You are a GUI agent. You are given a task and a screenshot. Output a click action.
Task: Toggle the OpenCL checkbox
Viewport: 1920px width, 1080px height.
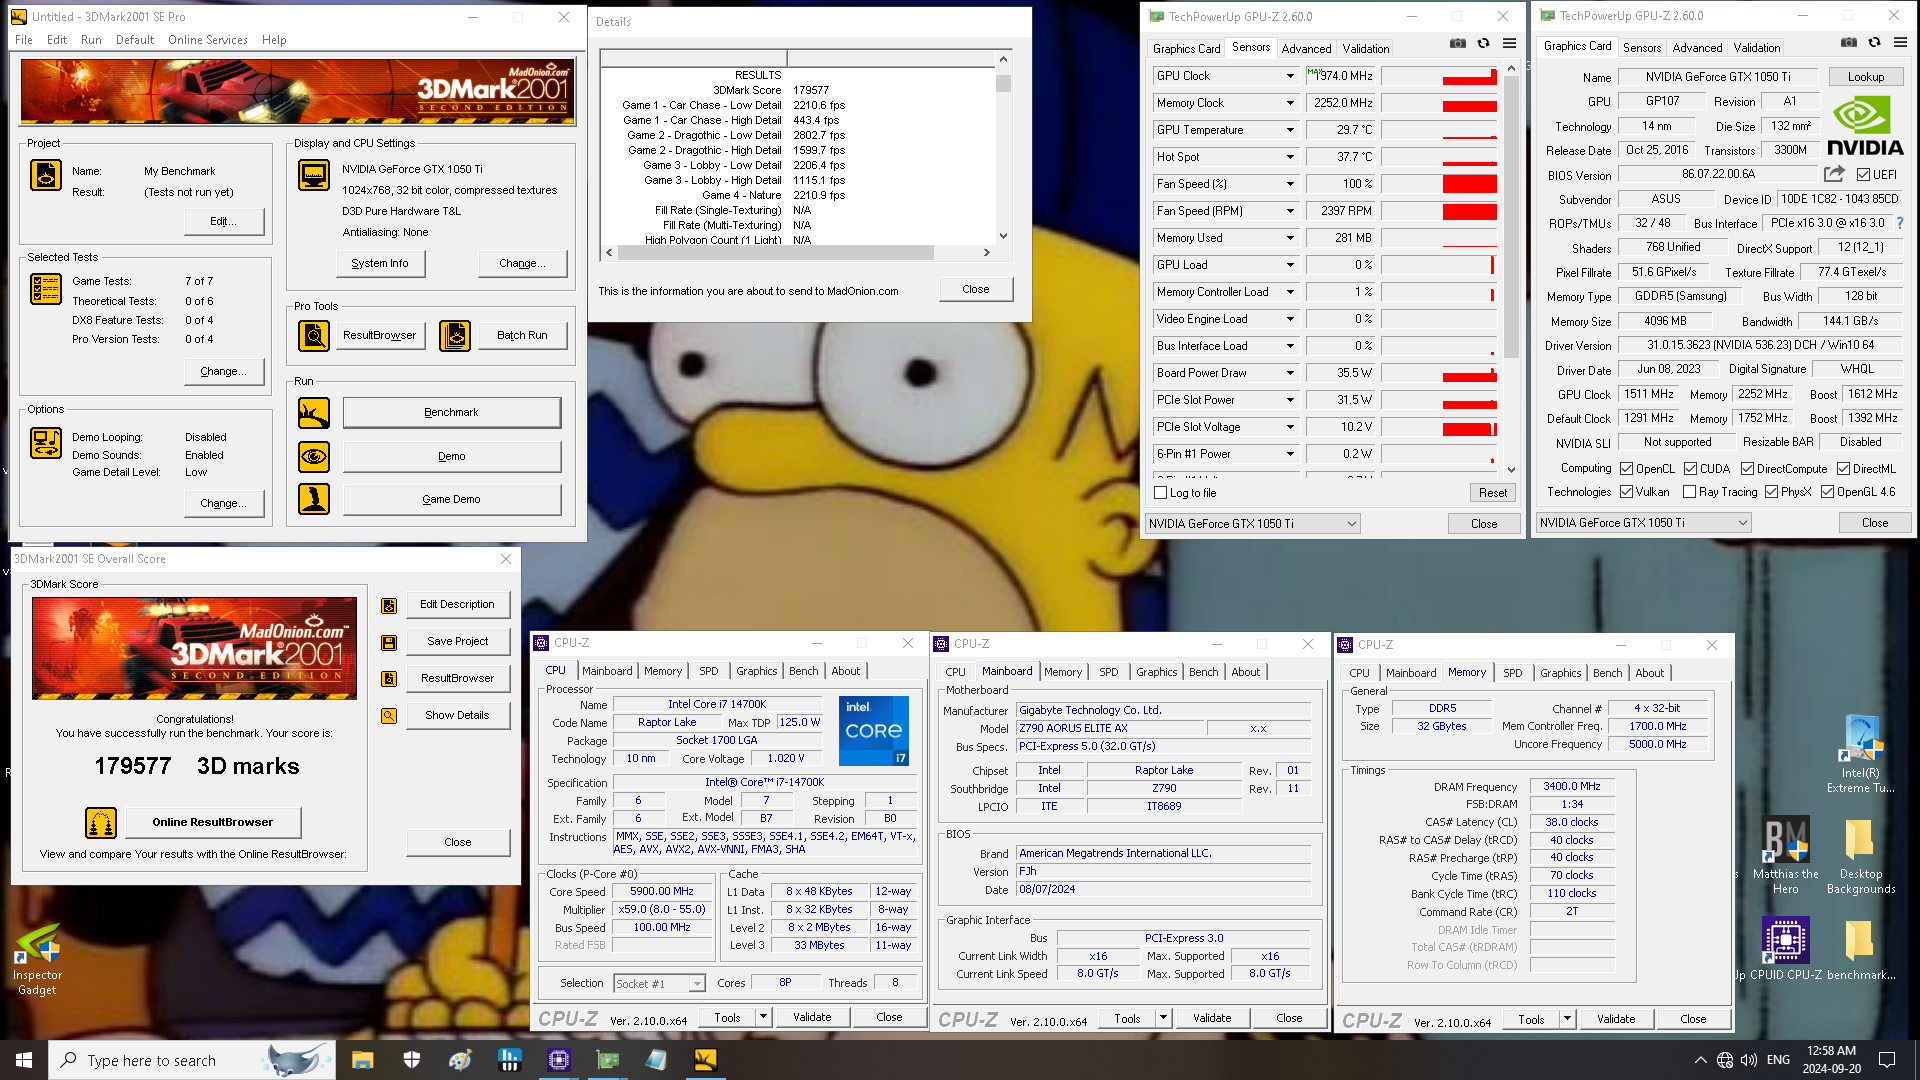click(x=1627, y=469)
